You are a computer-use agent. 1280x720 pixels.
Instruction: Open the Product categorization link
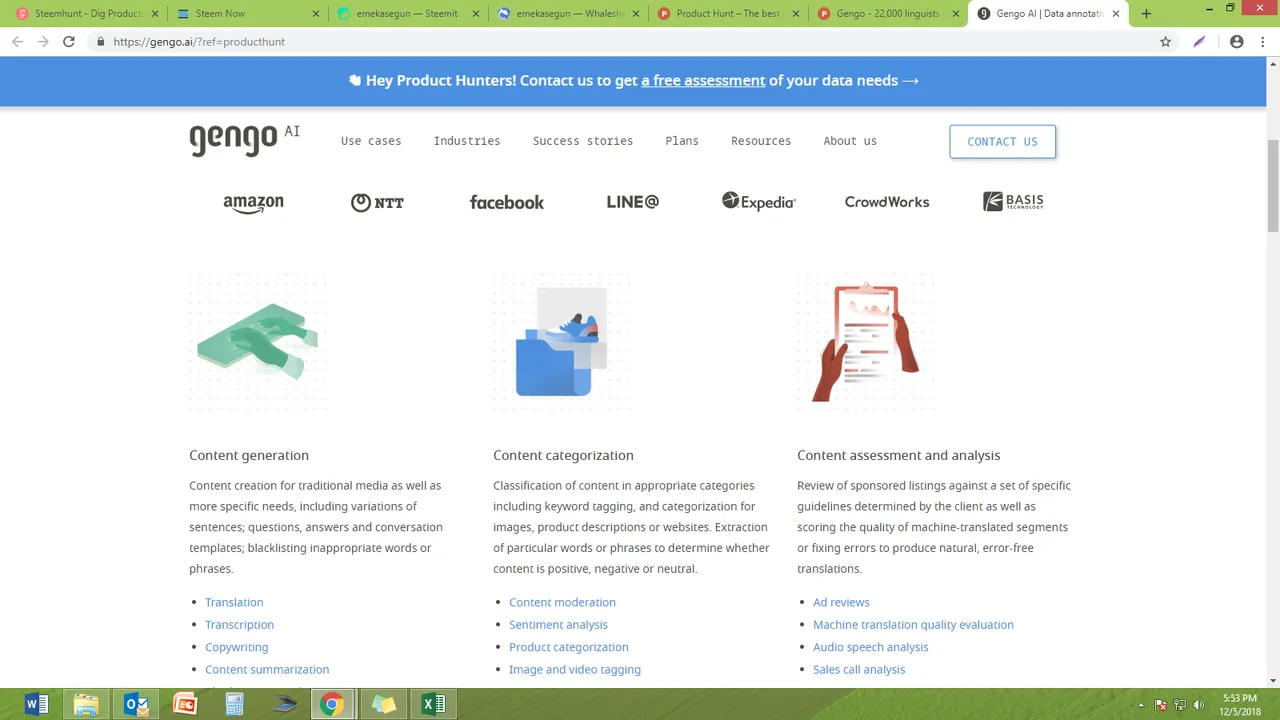click(569, 647)
